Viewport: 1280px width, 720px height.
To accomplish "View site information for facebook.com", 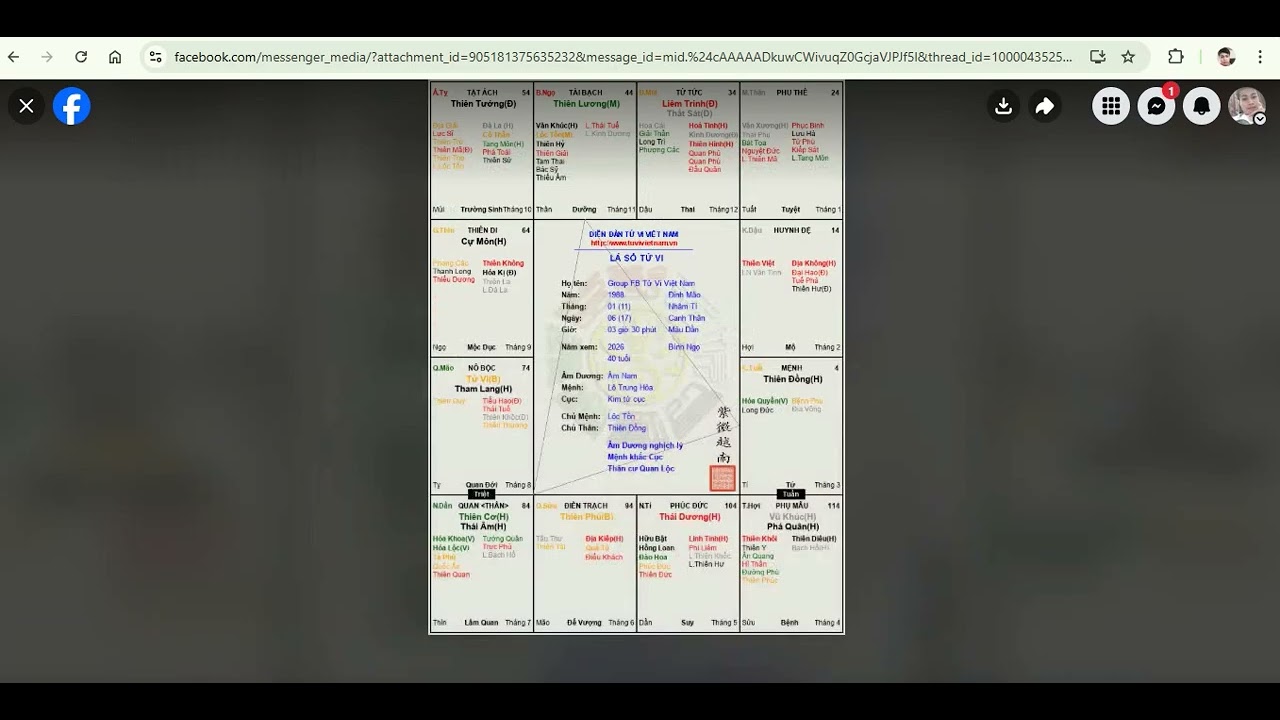I will click(155, 57).
